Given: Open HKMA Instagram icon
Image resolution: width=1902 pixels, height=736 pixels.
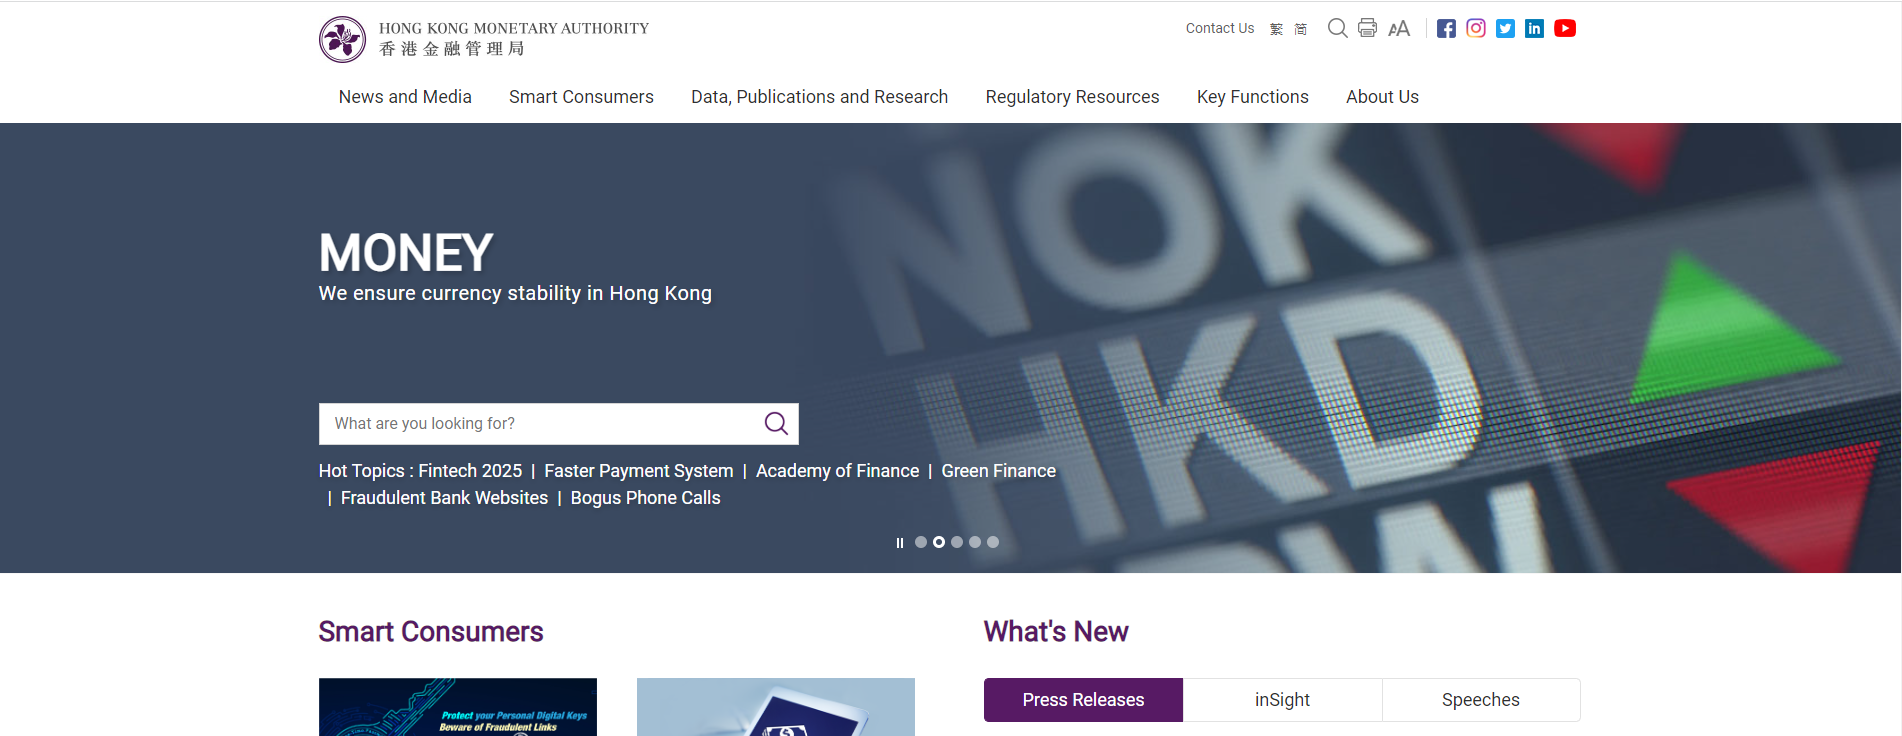Looking at the screenshot, I should click(x=1476, y=28).
